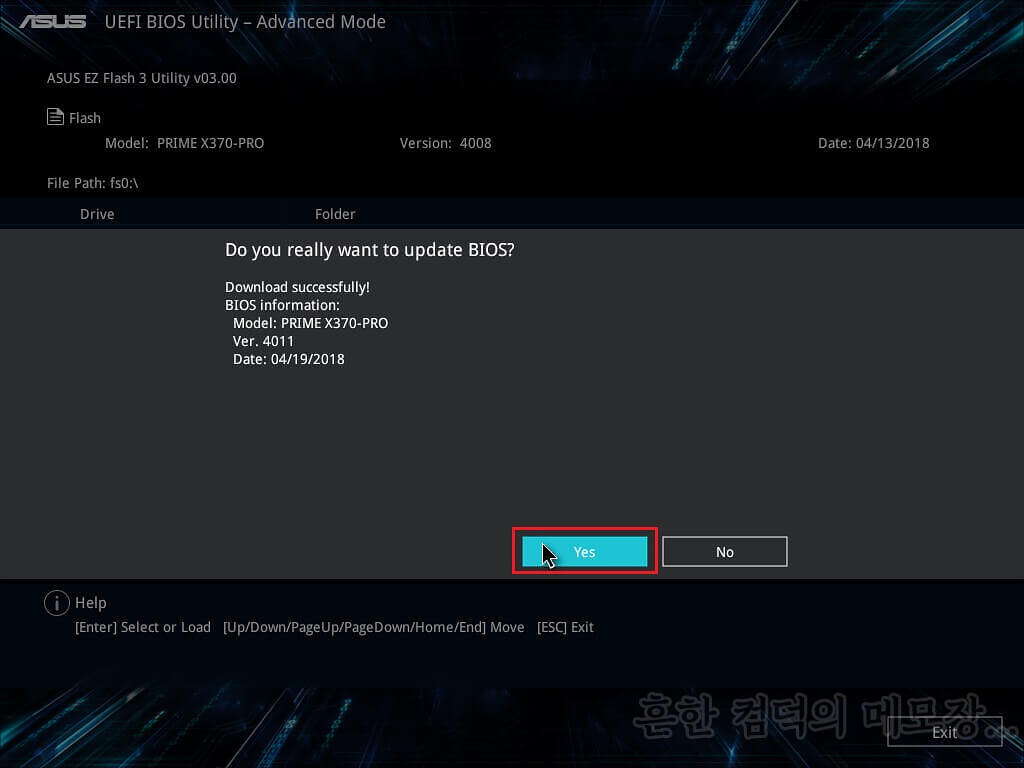Click the Up/Down/PageUp/PageDown/Home/End Move hint
Viewport: 1024px width, 768px height.
pyautogui.click(x=374, y=627)
